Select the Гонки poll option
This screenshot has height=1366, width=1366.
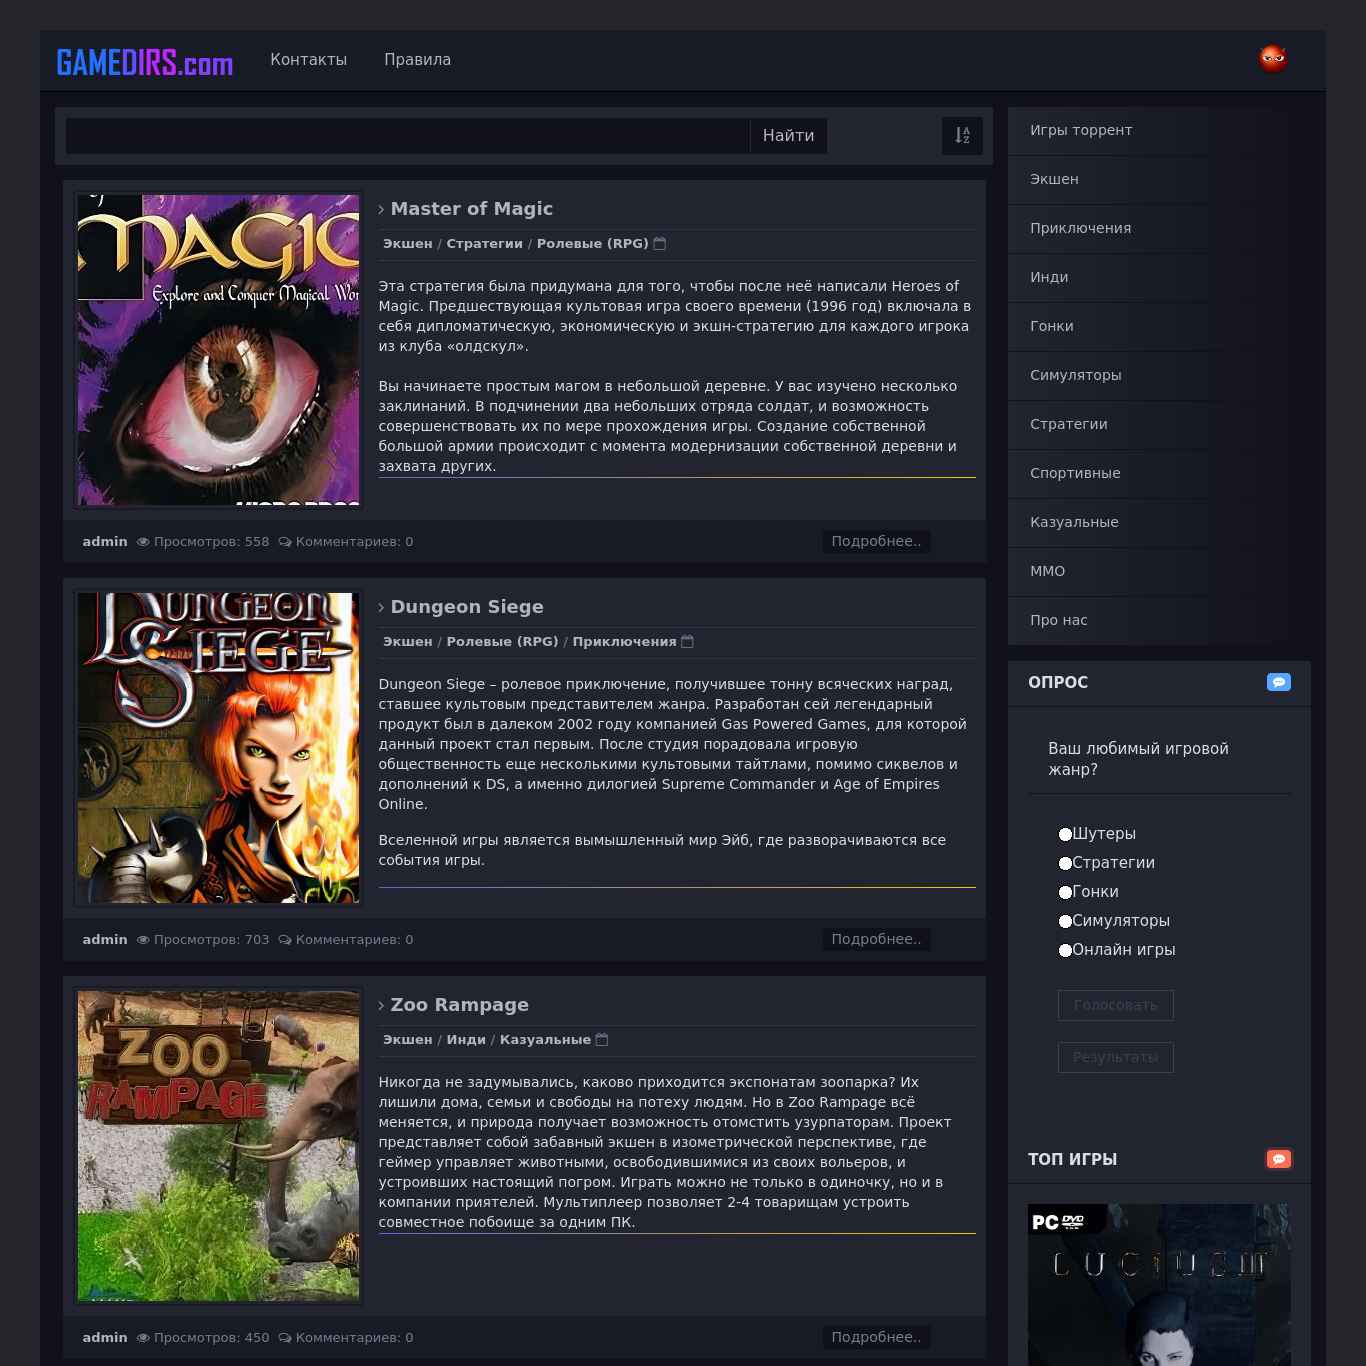tap(1065, 892)
